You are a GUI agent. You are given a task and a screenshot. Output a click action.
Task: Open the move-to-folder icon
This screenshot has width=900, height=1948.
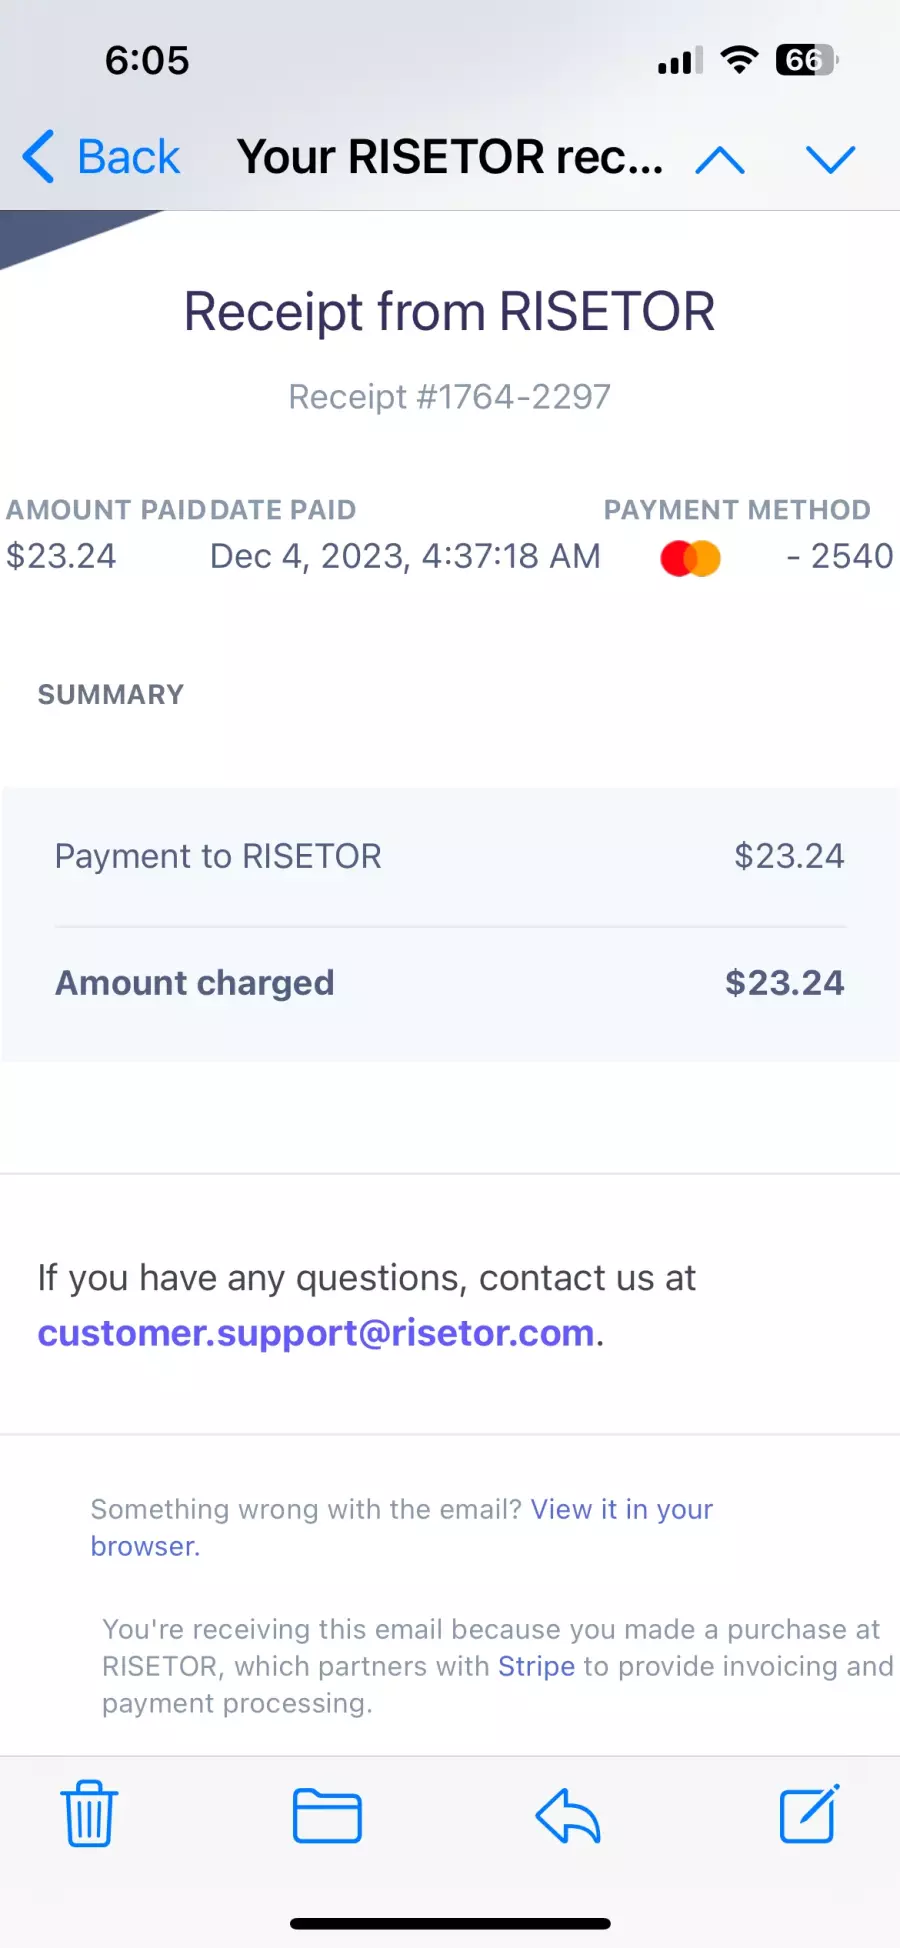coord(327,1815)
